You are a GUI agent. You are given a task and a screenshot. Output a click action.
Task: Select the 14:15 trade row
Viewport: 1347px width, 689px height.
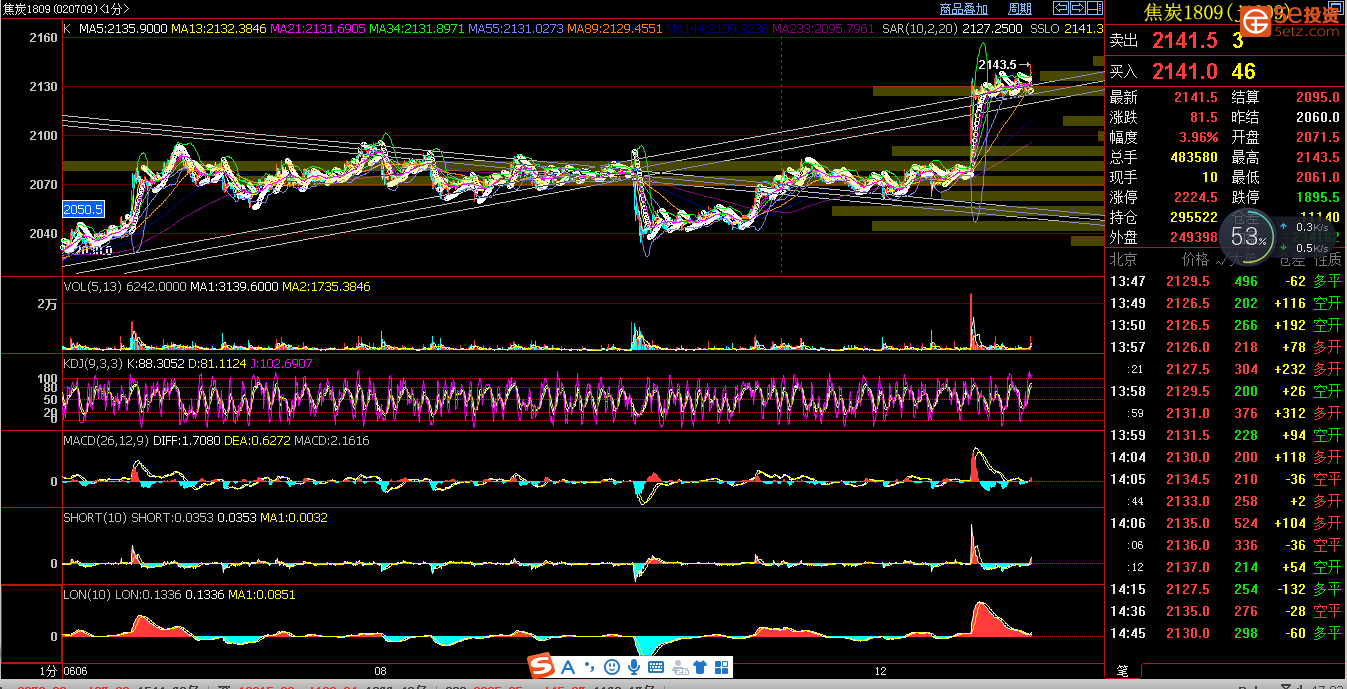tap(1226, 589)
